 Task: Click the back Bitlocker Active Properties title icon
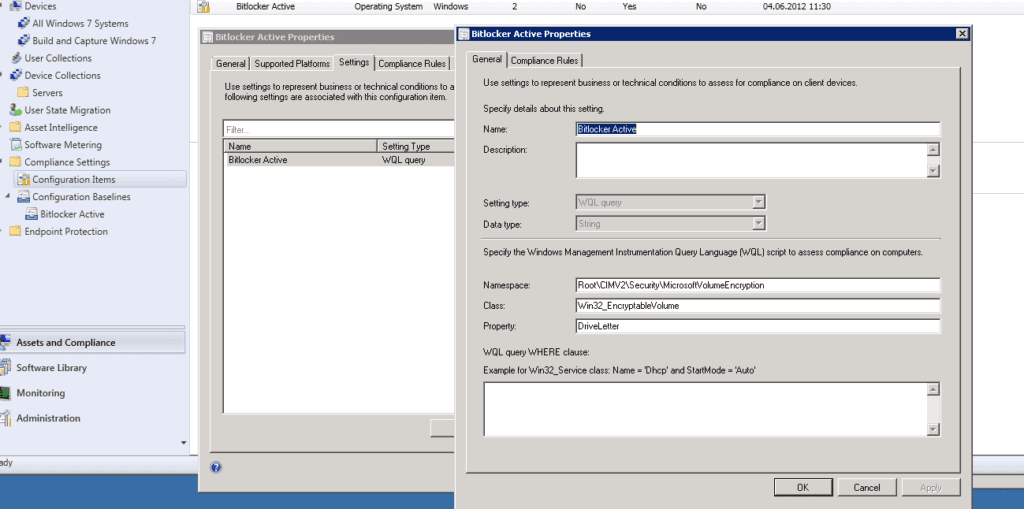click(208, 37)
